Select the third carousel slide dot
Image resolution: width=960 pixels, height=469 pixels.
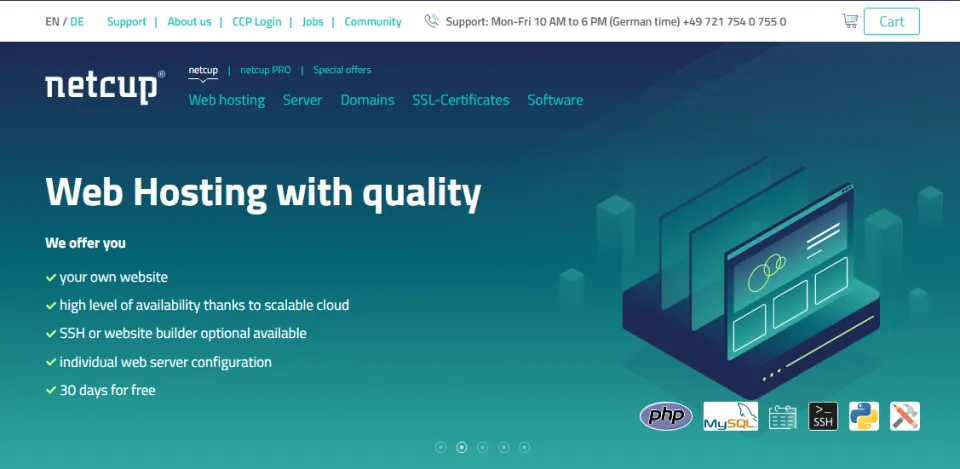[x=483, y=447]
